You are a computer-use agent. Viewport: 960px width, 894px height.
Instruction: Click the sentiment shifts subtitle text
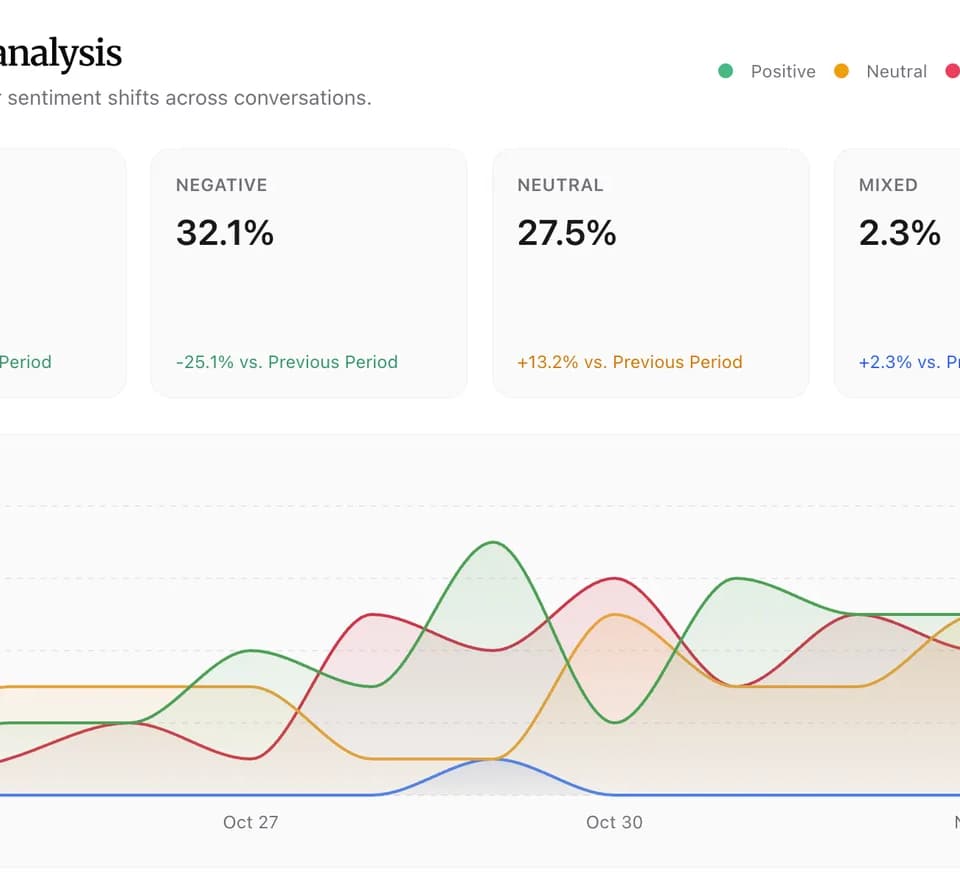tap(189, 98)
